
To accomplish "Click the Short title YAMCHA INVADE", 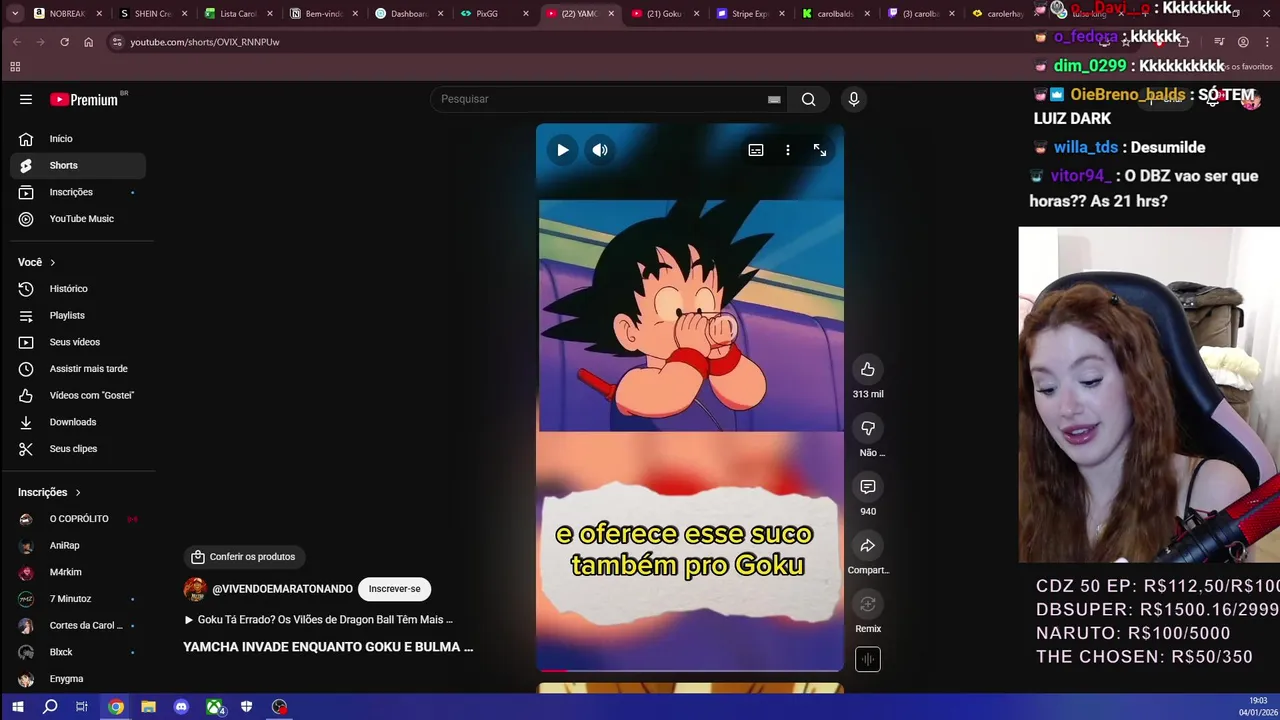I will 328,647.
